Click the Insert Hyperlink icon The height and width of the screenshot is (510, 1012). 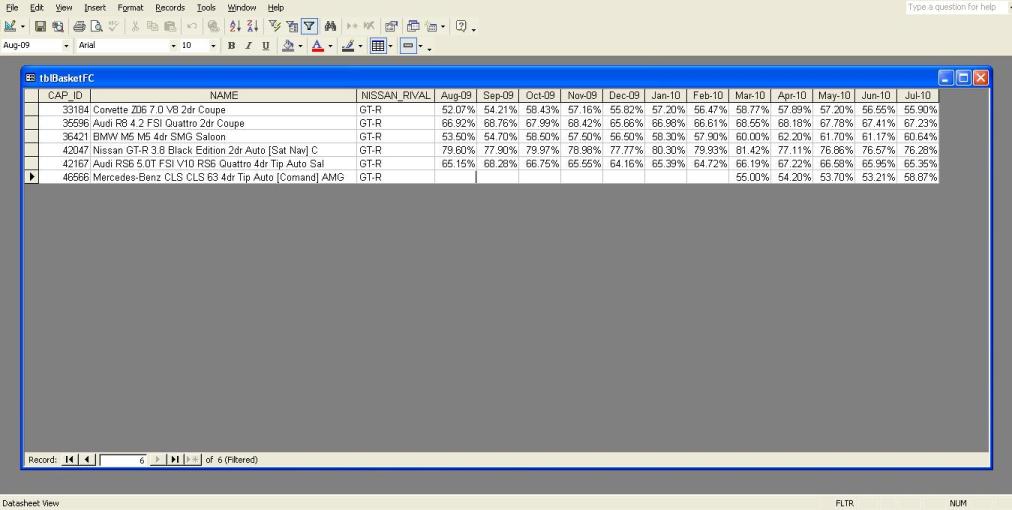point(213,26)
